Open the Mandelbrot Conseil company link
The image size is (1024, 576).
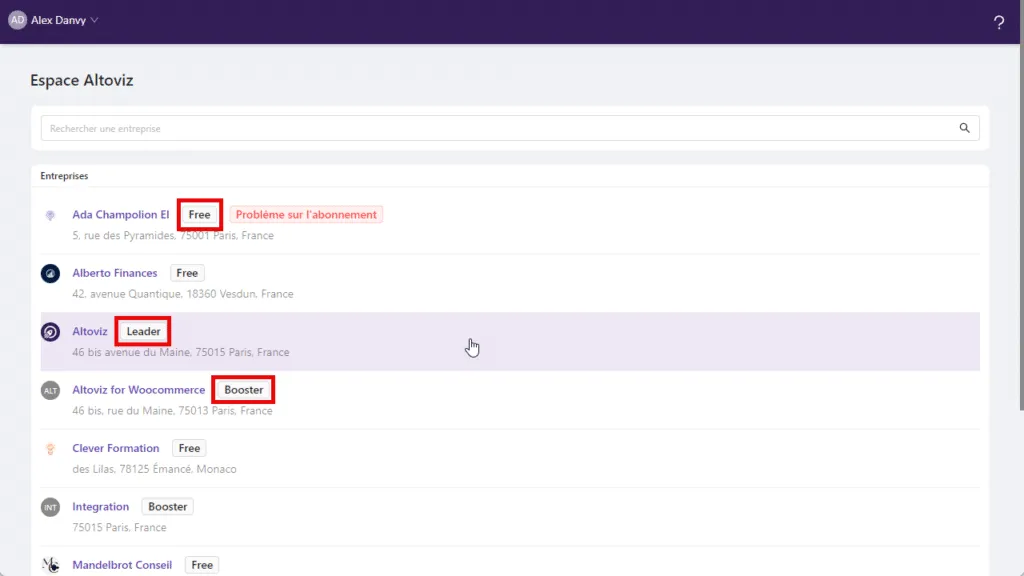pyautogui.click(x=122, y=565)
